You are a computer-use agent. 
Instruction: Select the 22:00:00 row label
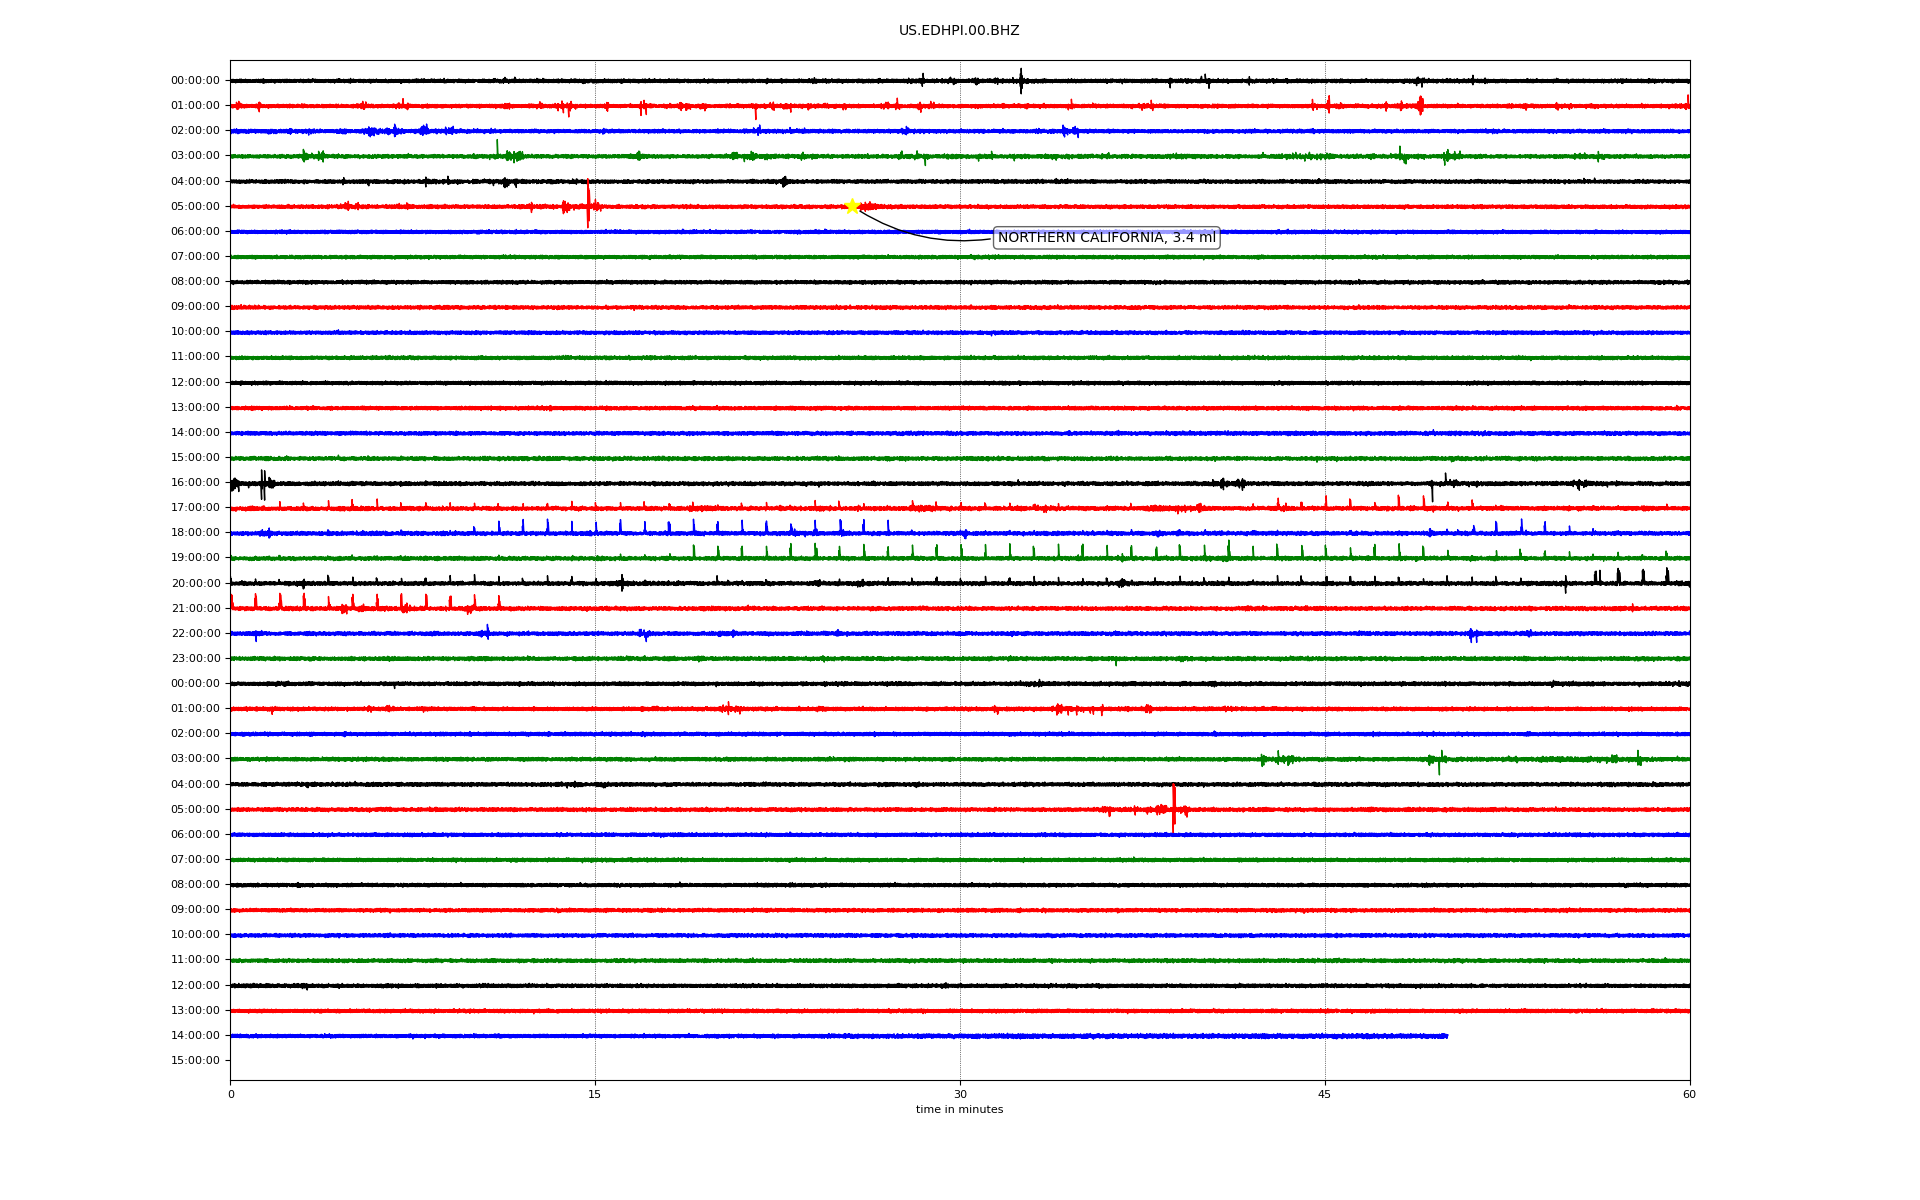(195, 634)
